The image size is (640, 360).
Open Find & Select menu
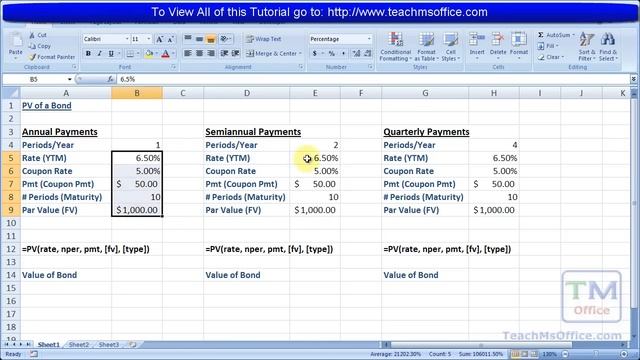point(608,47)
